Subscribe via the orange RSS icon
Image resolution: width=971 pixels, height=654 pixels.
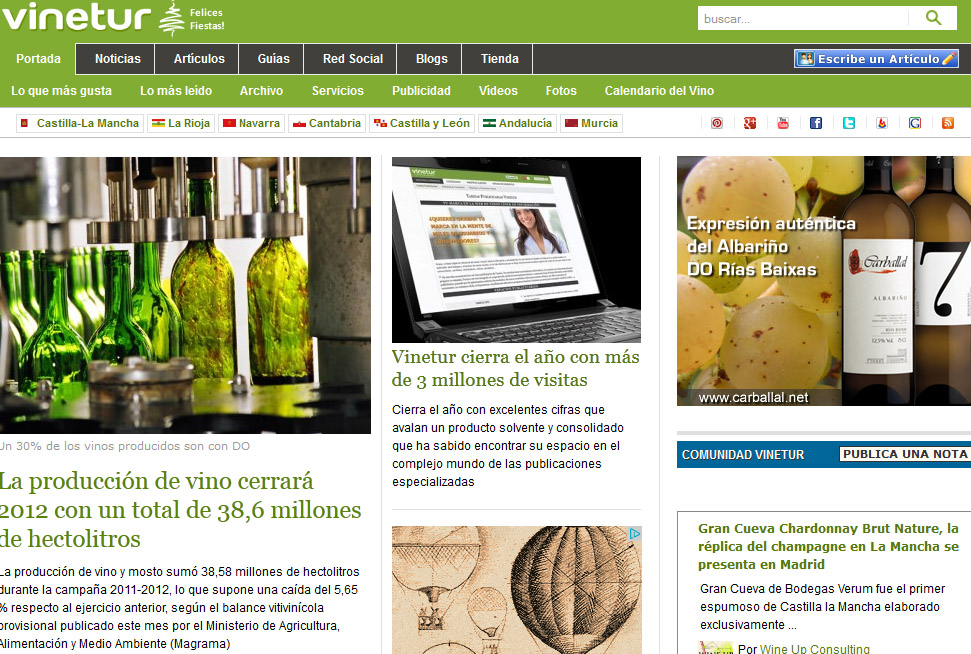pos(947,123)
